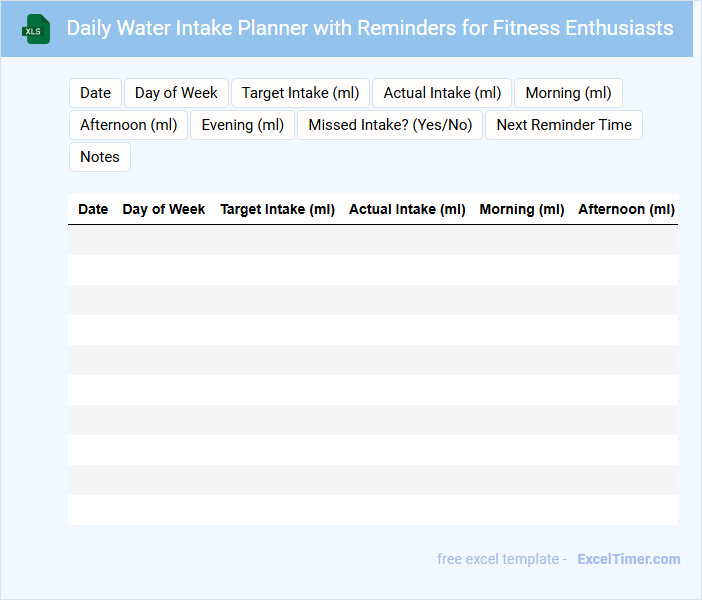Click the first empty table row
This screenshot has width=702, height=600.
372,240
